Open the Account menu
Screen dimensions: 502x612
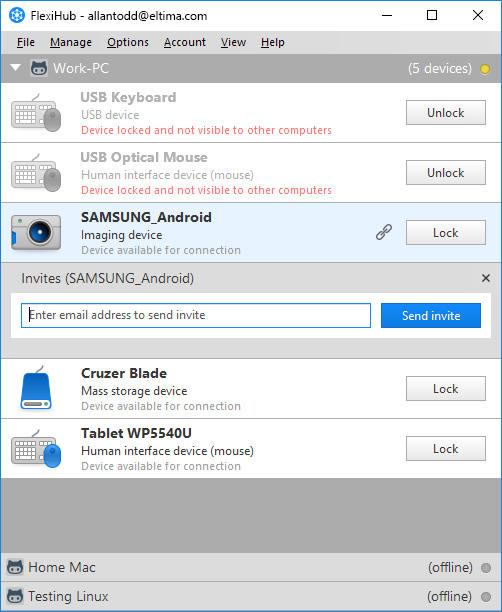(x=185, y=42)
